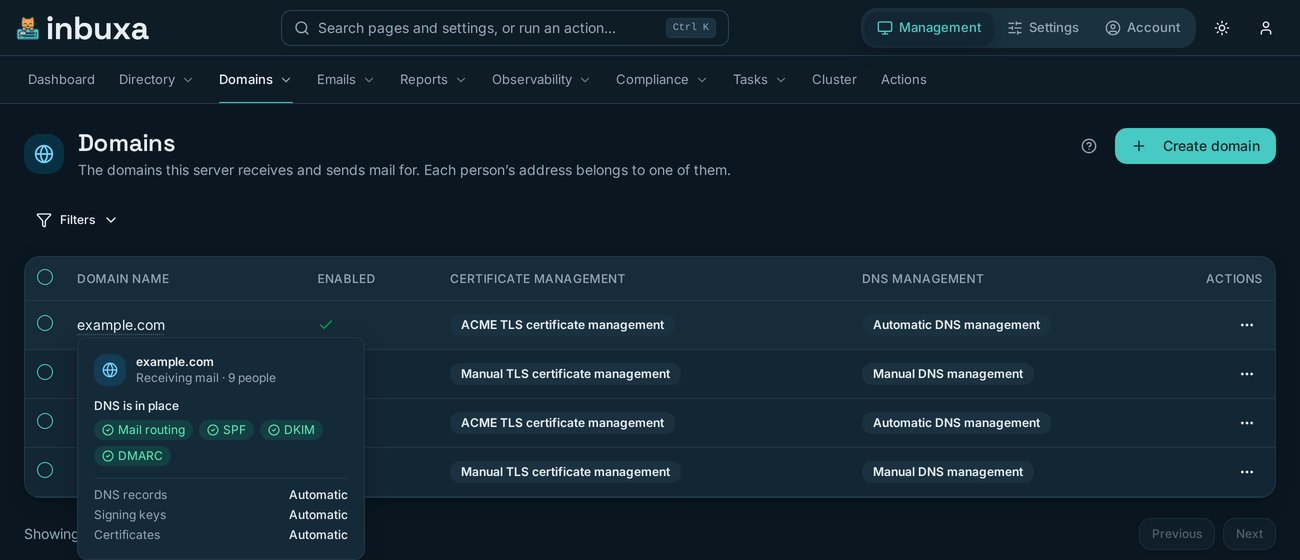The image size is (1300, 560).
Task: Click the 'DNS is in place' text
Action: click(x=136, y=406)
